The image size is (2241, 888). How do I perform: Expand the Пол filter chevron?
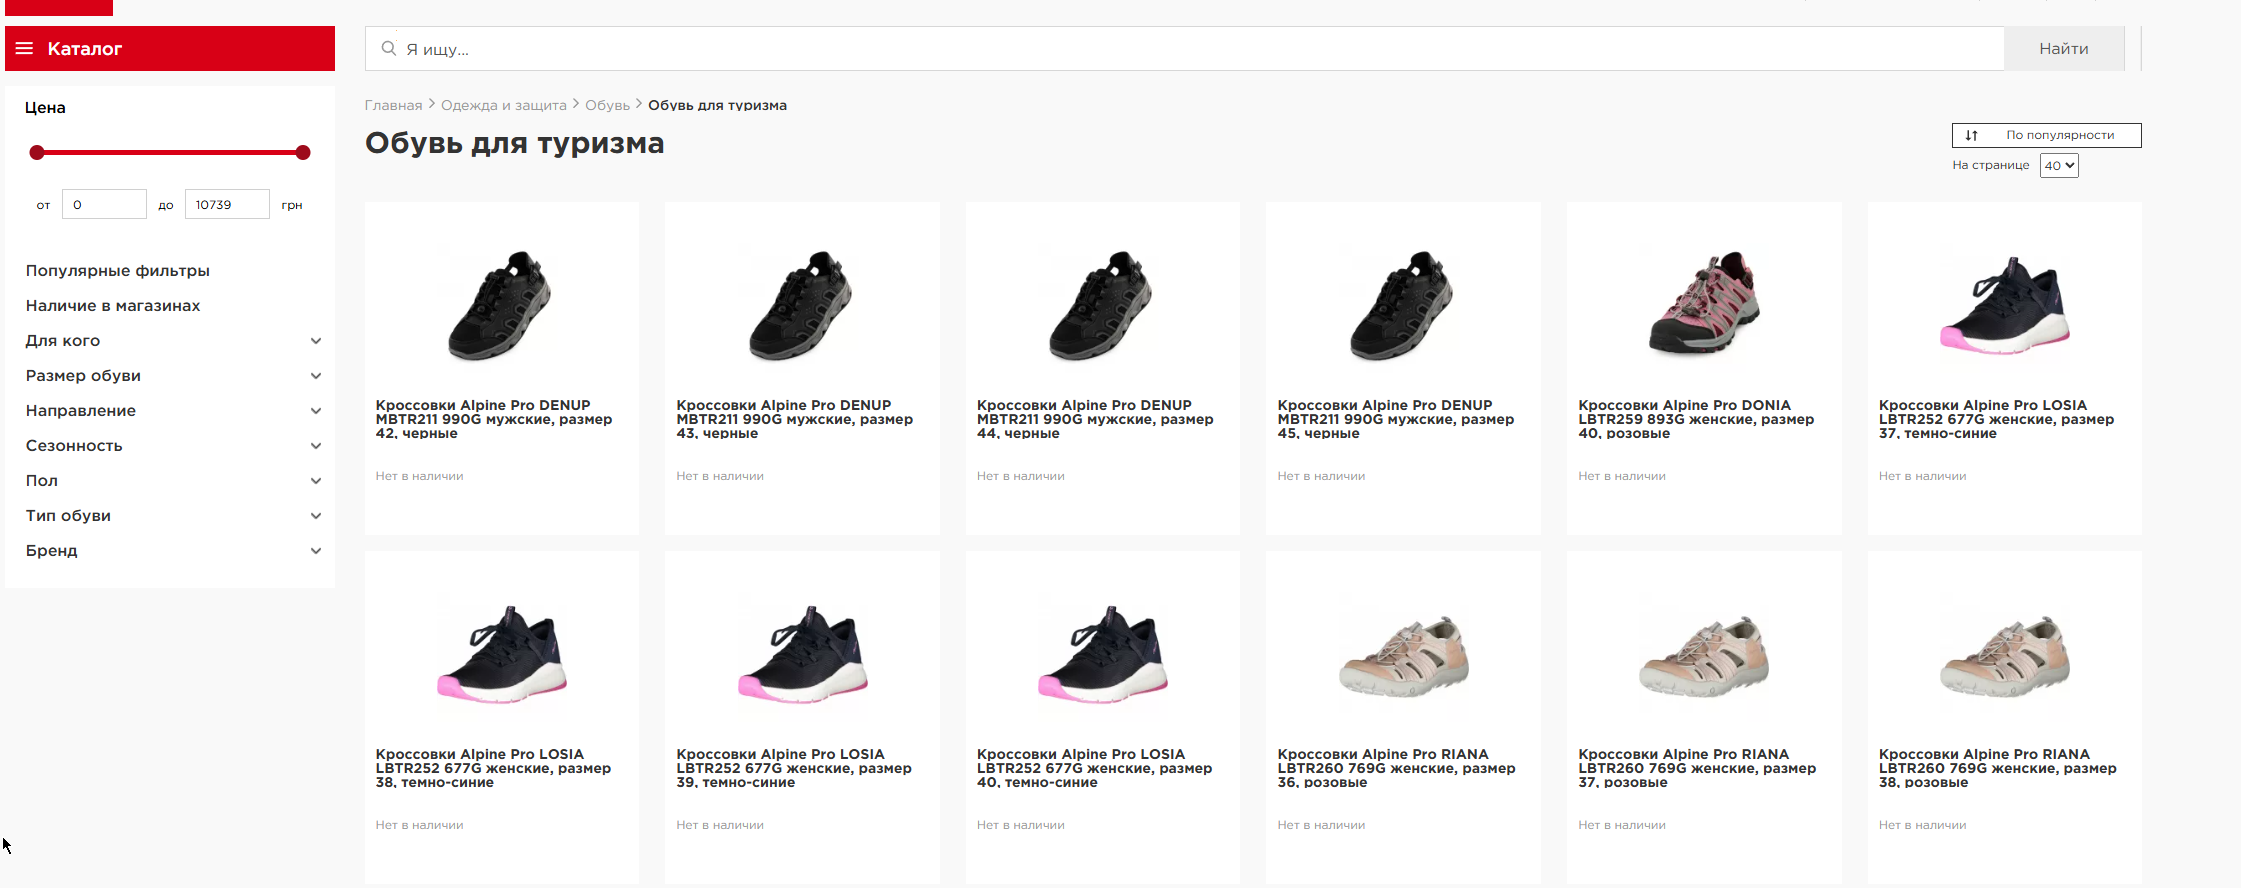point(316,481)
